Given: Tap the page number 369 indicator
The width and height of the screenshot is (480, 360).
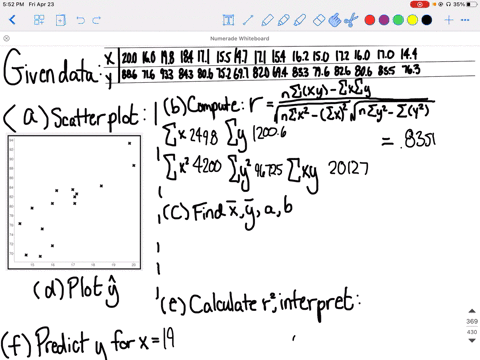Looking at the screenshot, I should (472, 321).
